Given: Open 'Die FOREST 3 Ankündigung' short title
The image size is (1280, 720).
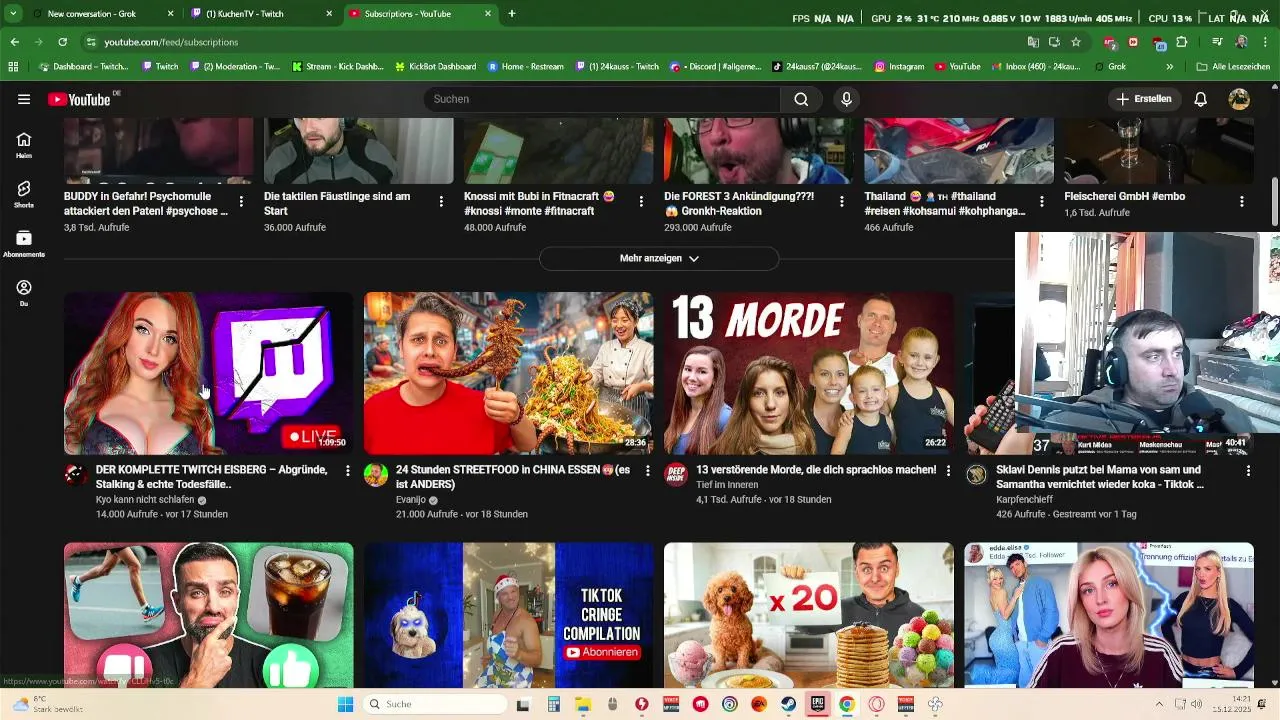Looking at the screenshot, I should pyautogui.click(x=738, y=204).
